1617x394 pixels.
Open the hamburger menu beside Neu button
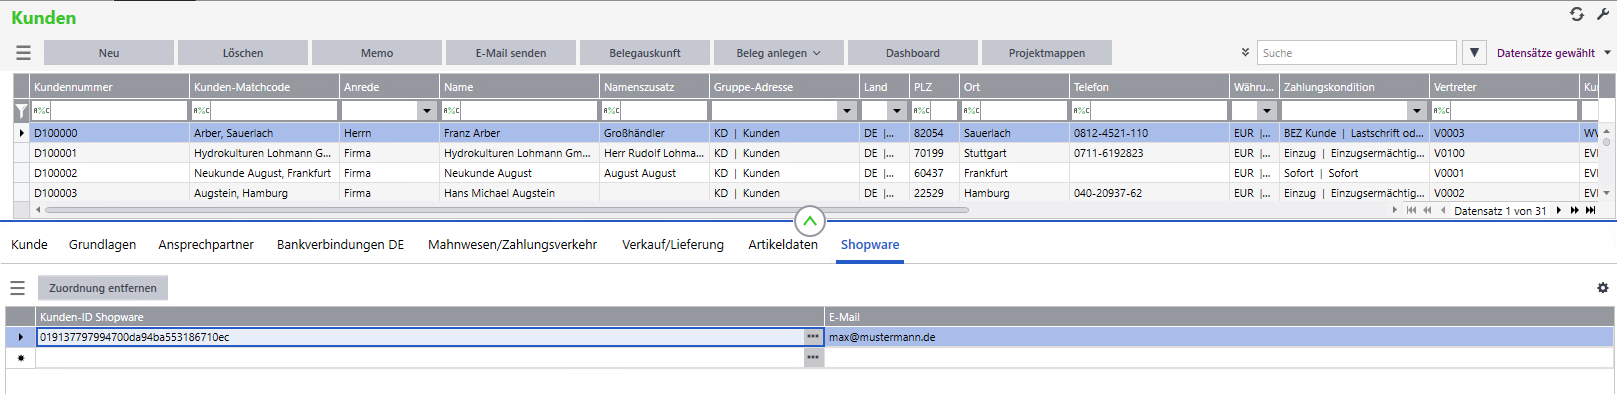pos(23,53)
